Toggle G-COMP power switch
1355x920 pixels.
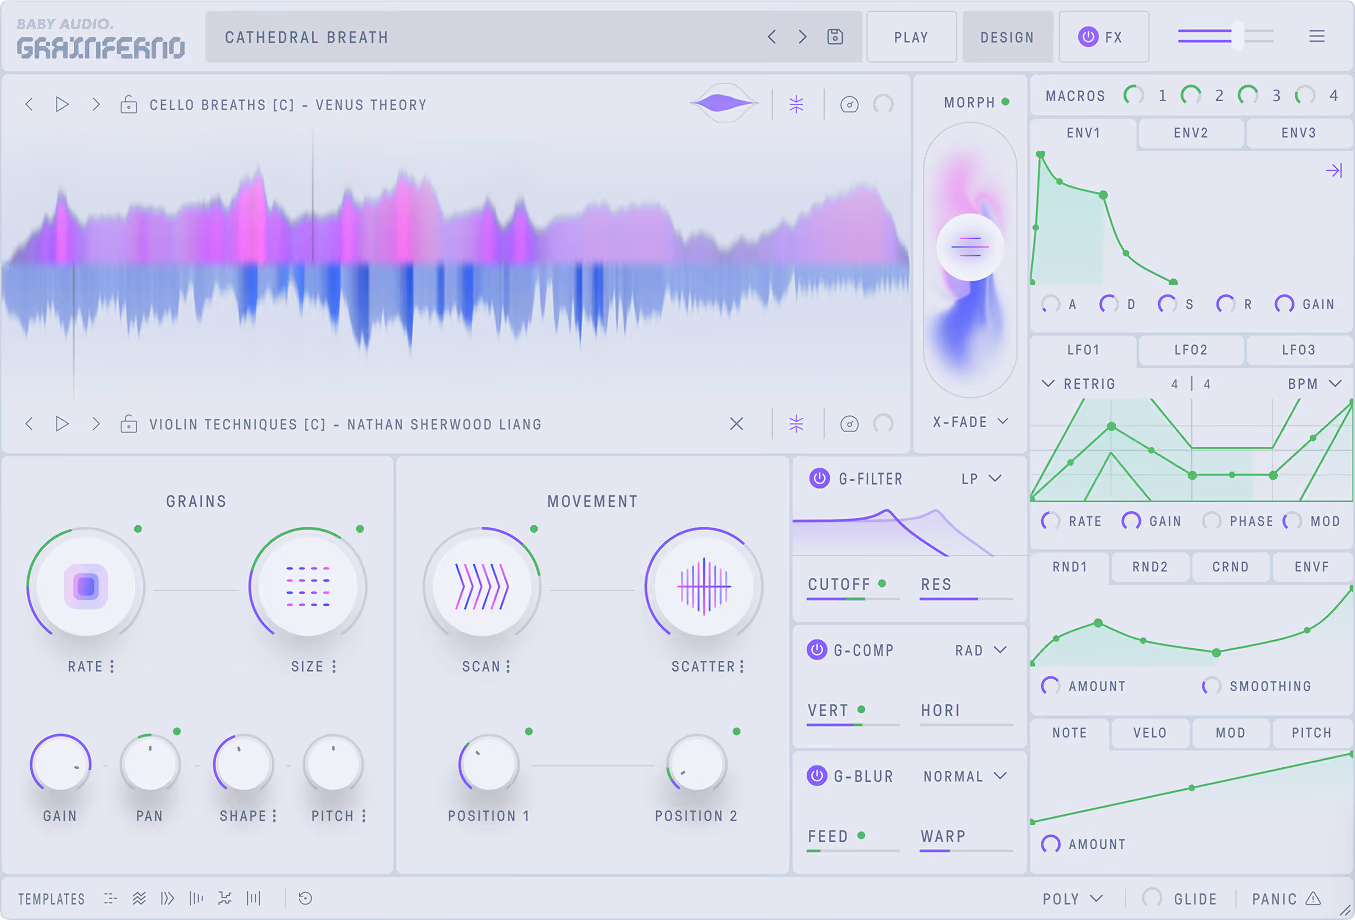(817, 650)
